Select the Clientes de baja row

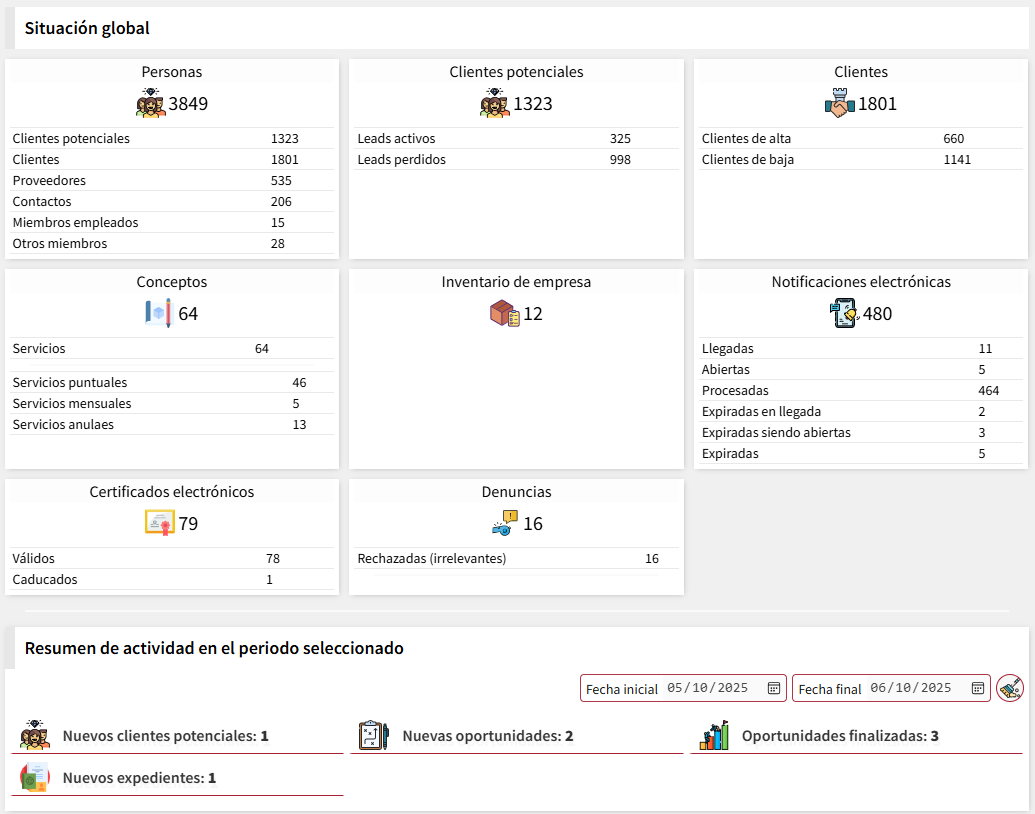pos(860,160)
